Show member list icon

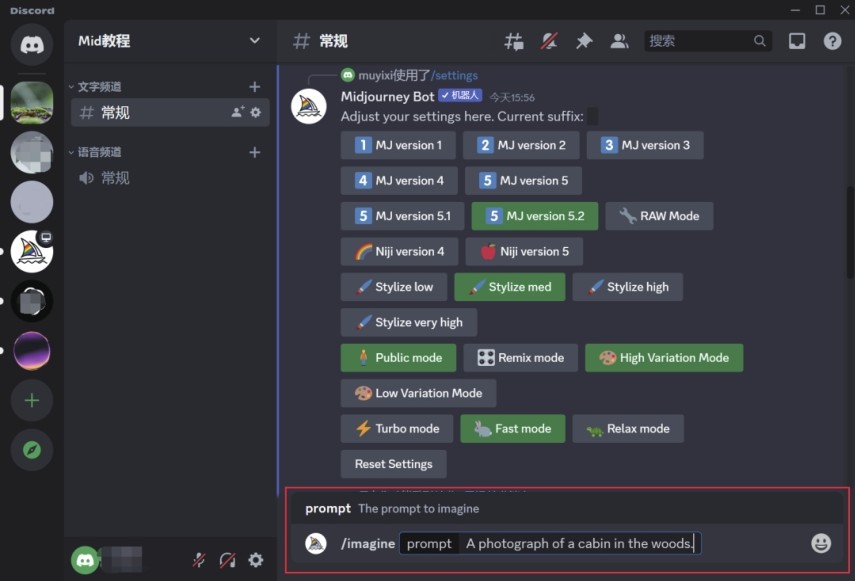coord(619,41)
